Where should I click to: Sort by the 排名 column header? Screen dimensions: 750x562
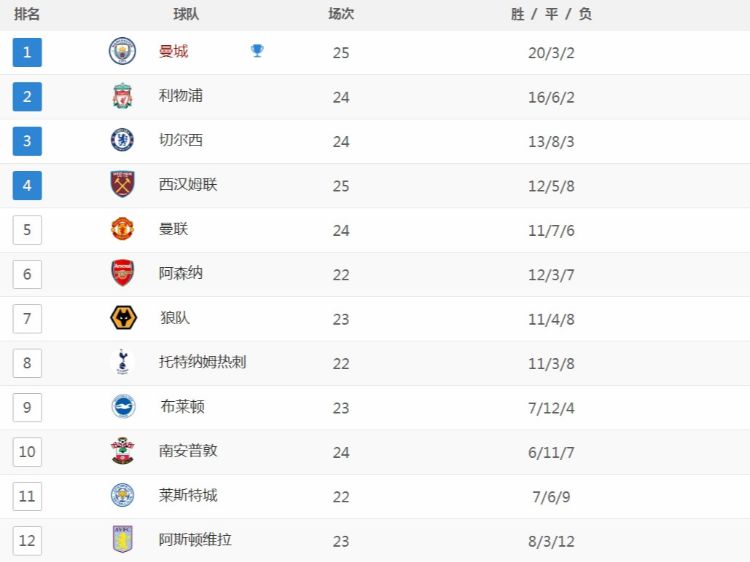click(x=27, y=14)
